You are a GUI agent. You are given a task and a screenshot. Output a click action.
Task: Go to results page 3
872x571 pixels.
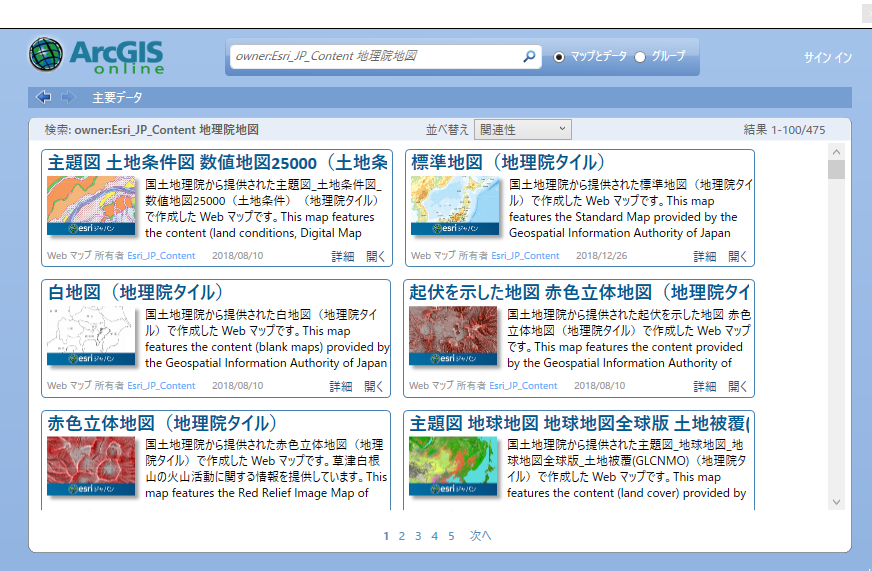click(418, 536)
